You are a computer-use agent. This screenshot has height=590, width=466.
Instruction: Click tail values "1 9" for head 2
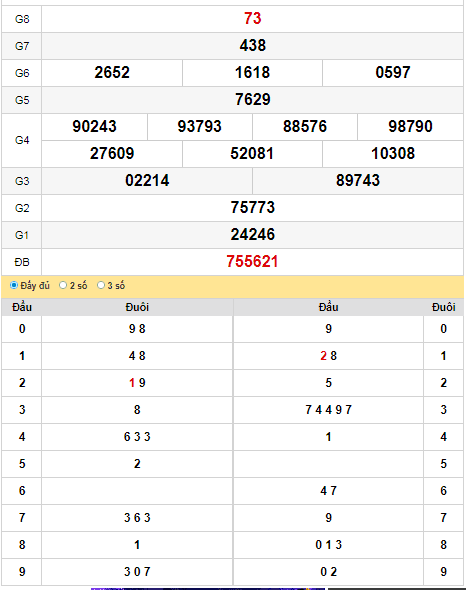pyautogui.click(x=137, y=383)
